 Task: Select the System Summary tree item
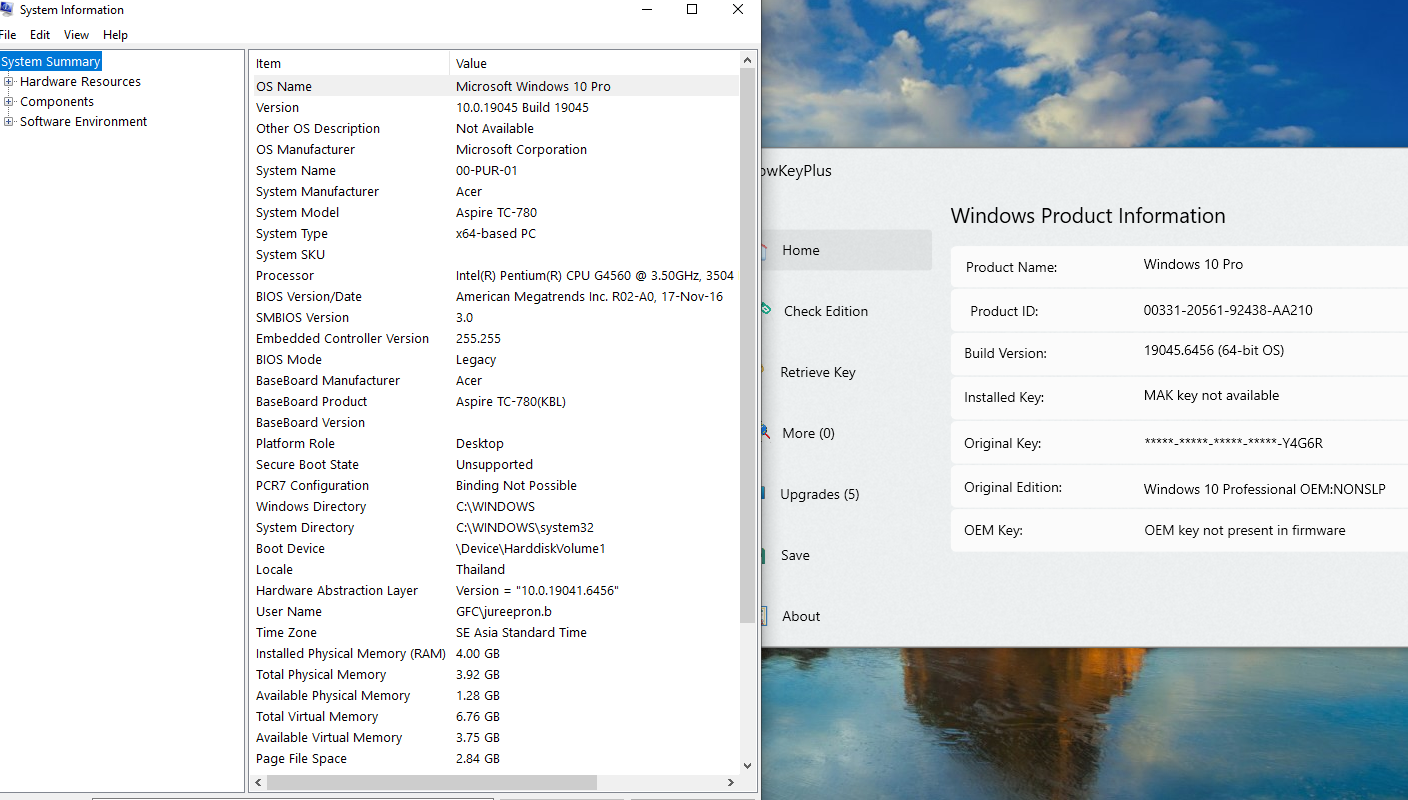tap(51, 62)
